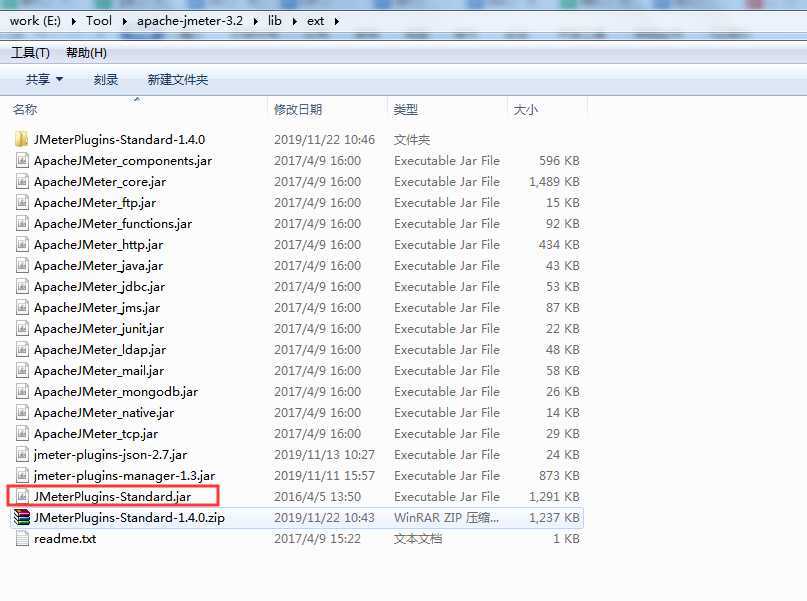Click the date 2019/11/11 15:57

point(324,475)
